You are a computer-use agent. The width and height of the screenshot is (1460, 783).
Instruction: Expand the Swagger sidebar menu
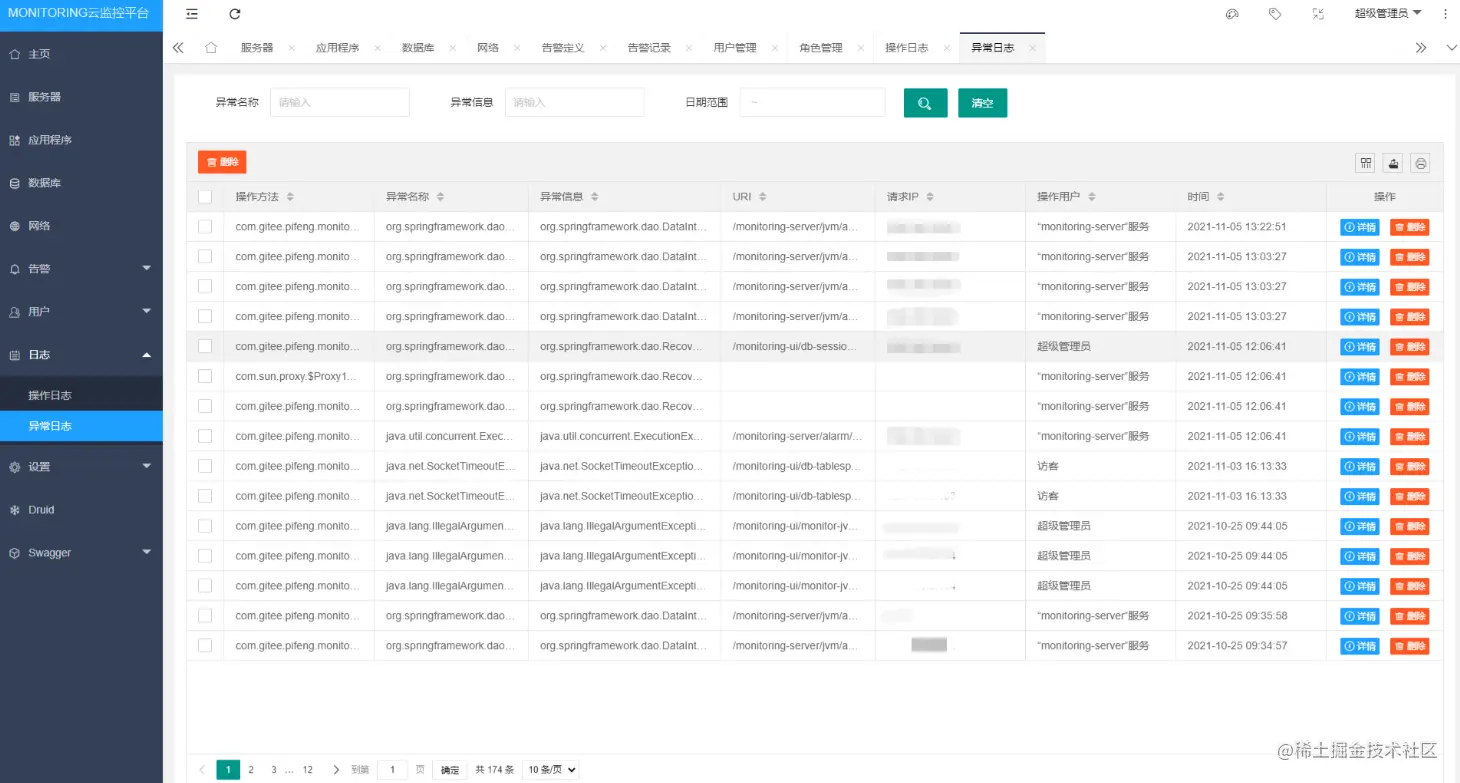81,553
